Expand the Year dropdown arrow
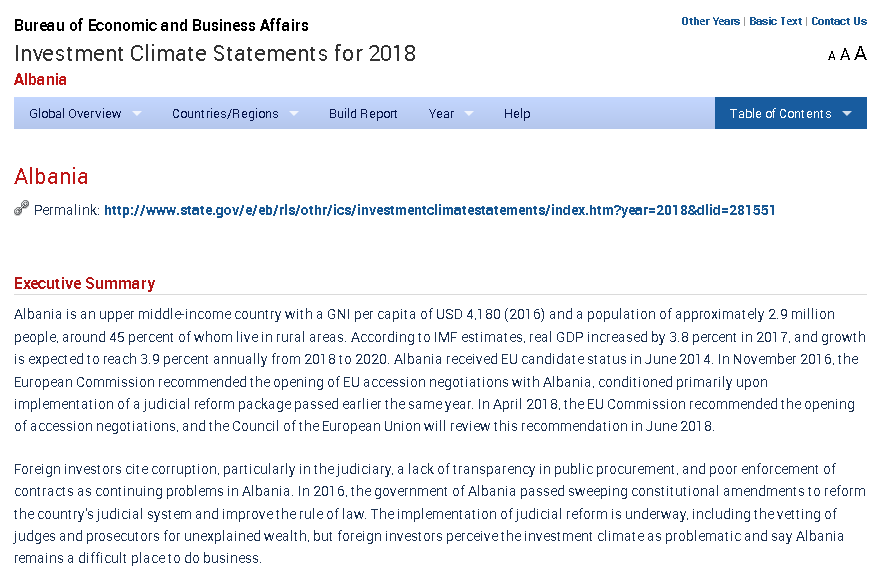Viewport: 871px width, 573px height. [x=470, y=114]
